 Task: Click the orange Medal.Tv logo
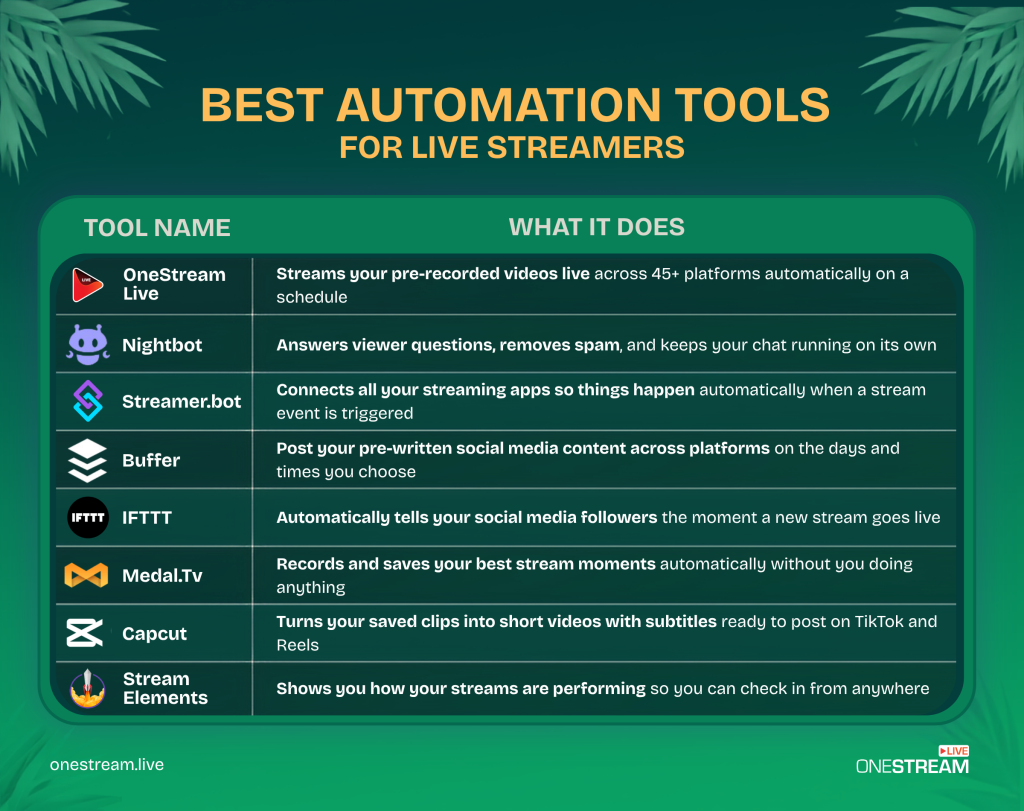click(86, 575)
